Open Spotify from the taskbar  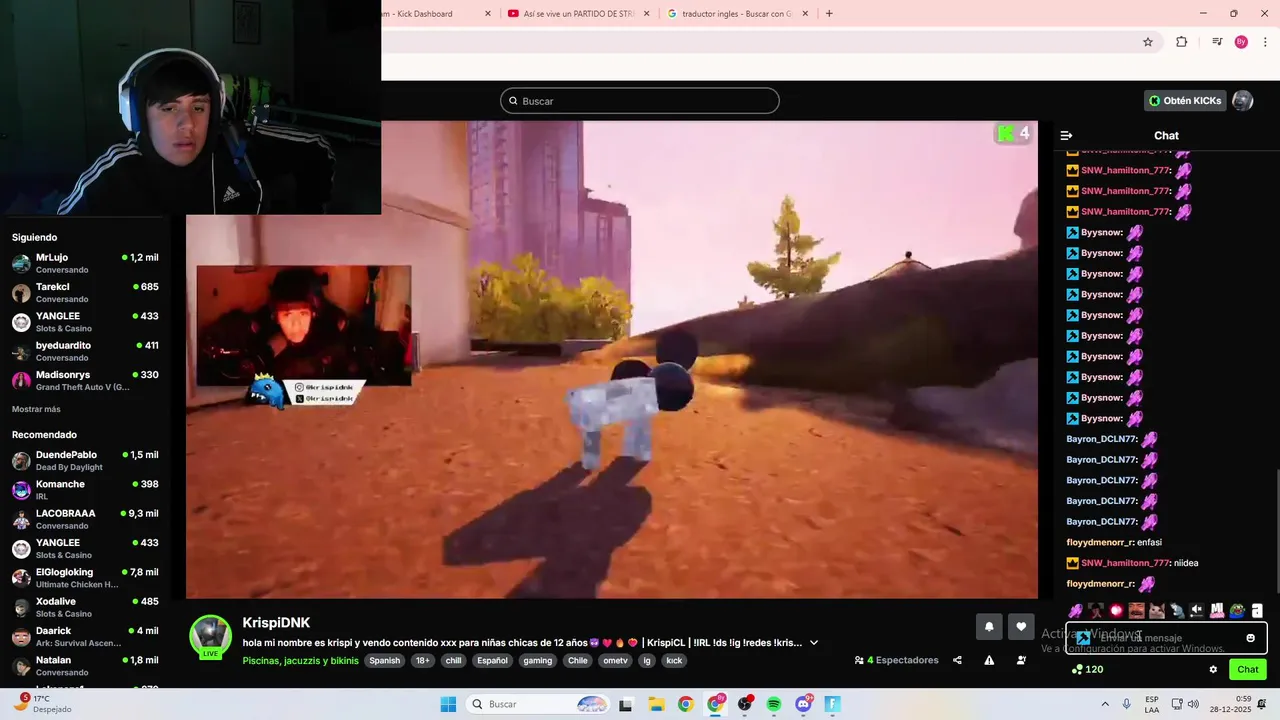pyautogui.click(x=774, y=704)
